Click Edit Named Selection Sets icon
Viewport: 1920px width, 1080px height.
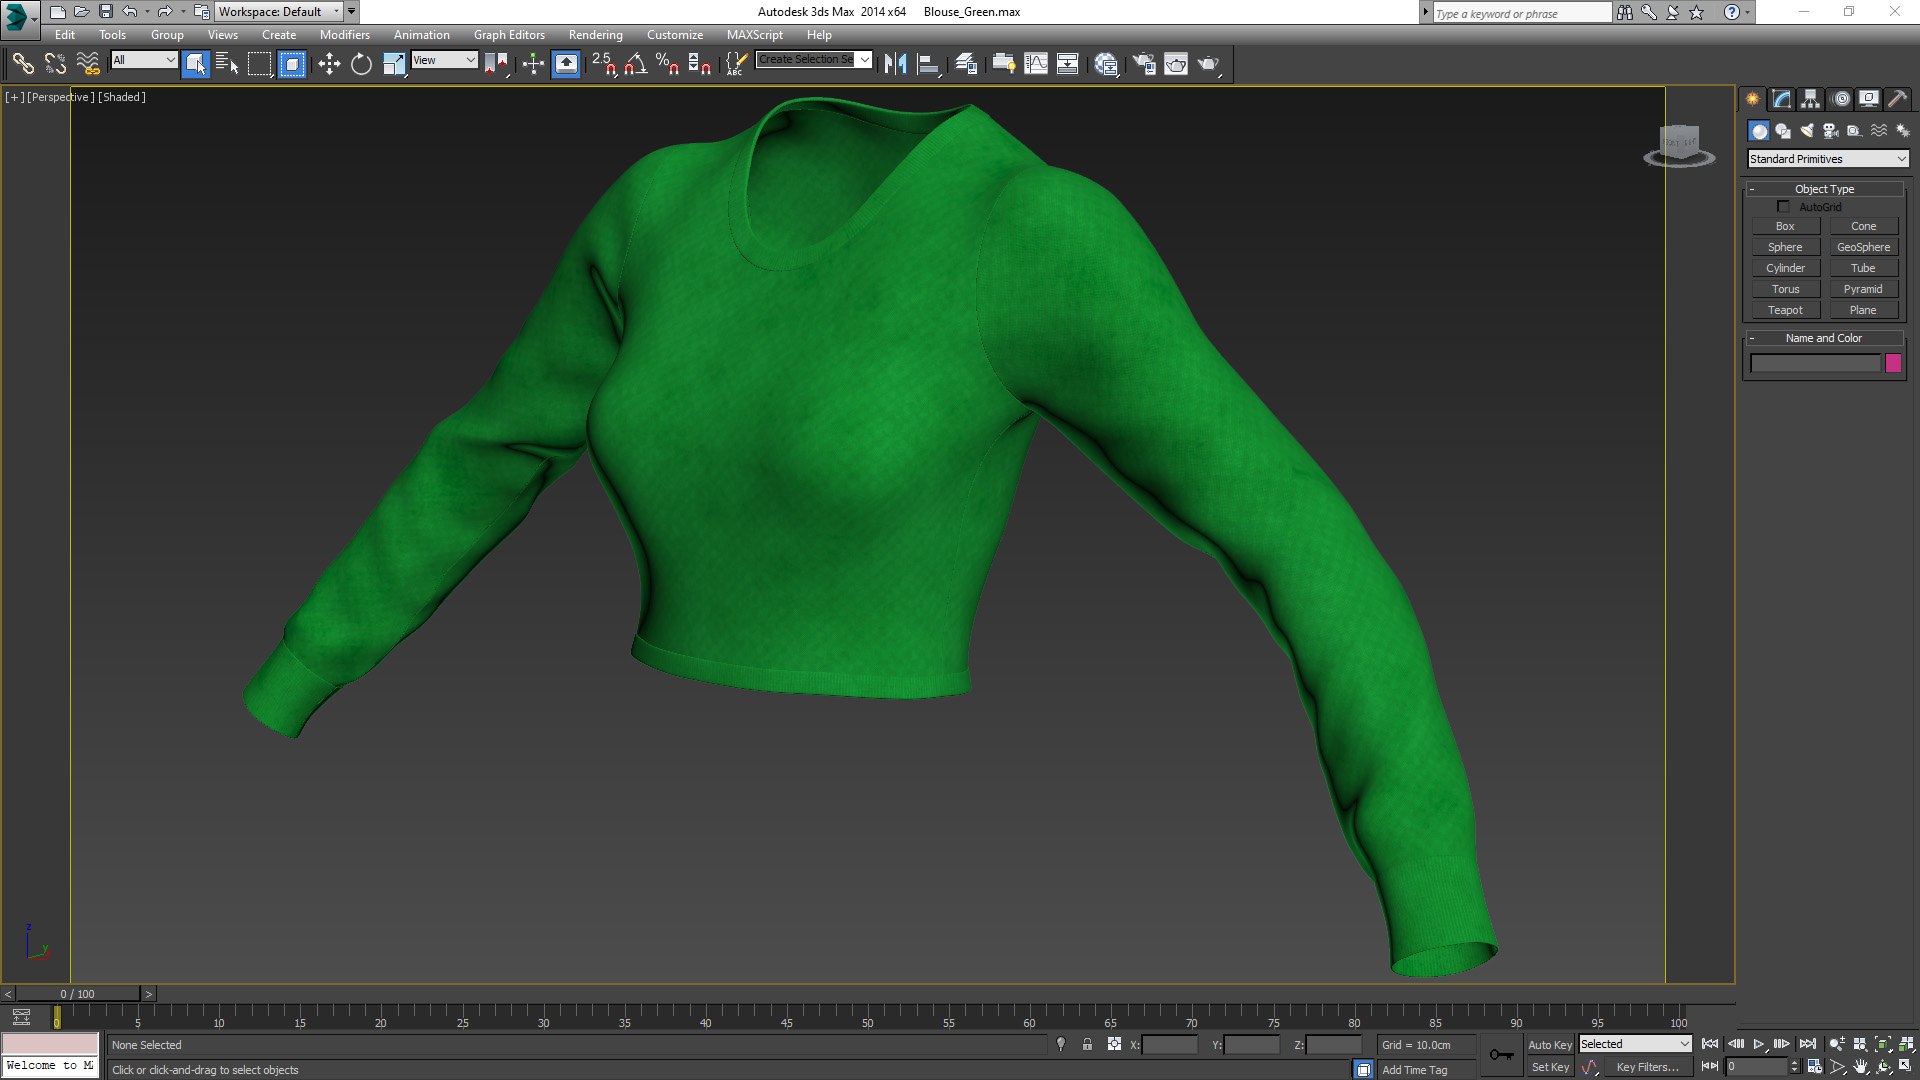click(x=735, y=64)
